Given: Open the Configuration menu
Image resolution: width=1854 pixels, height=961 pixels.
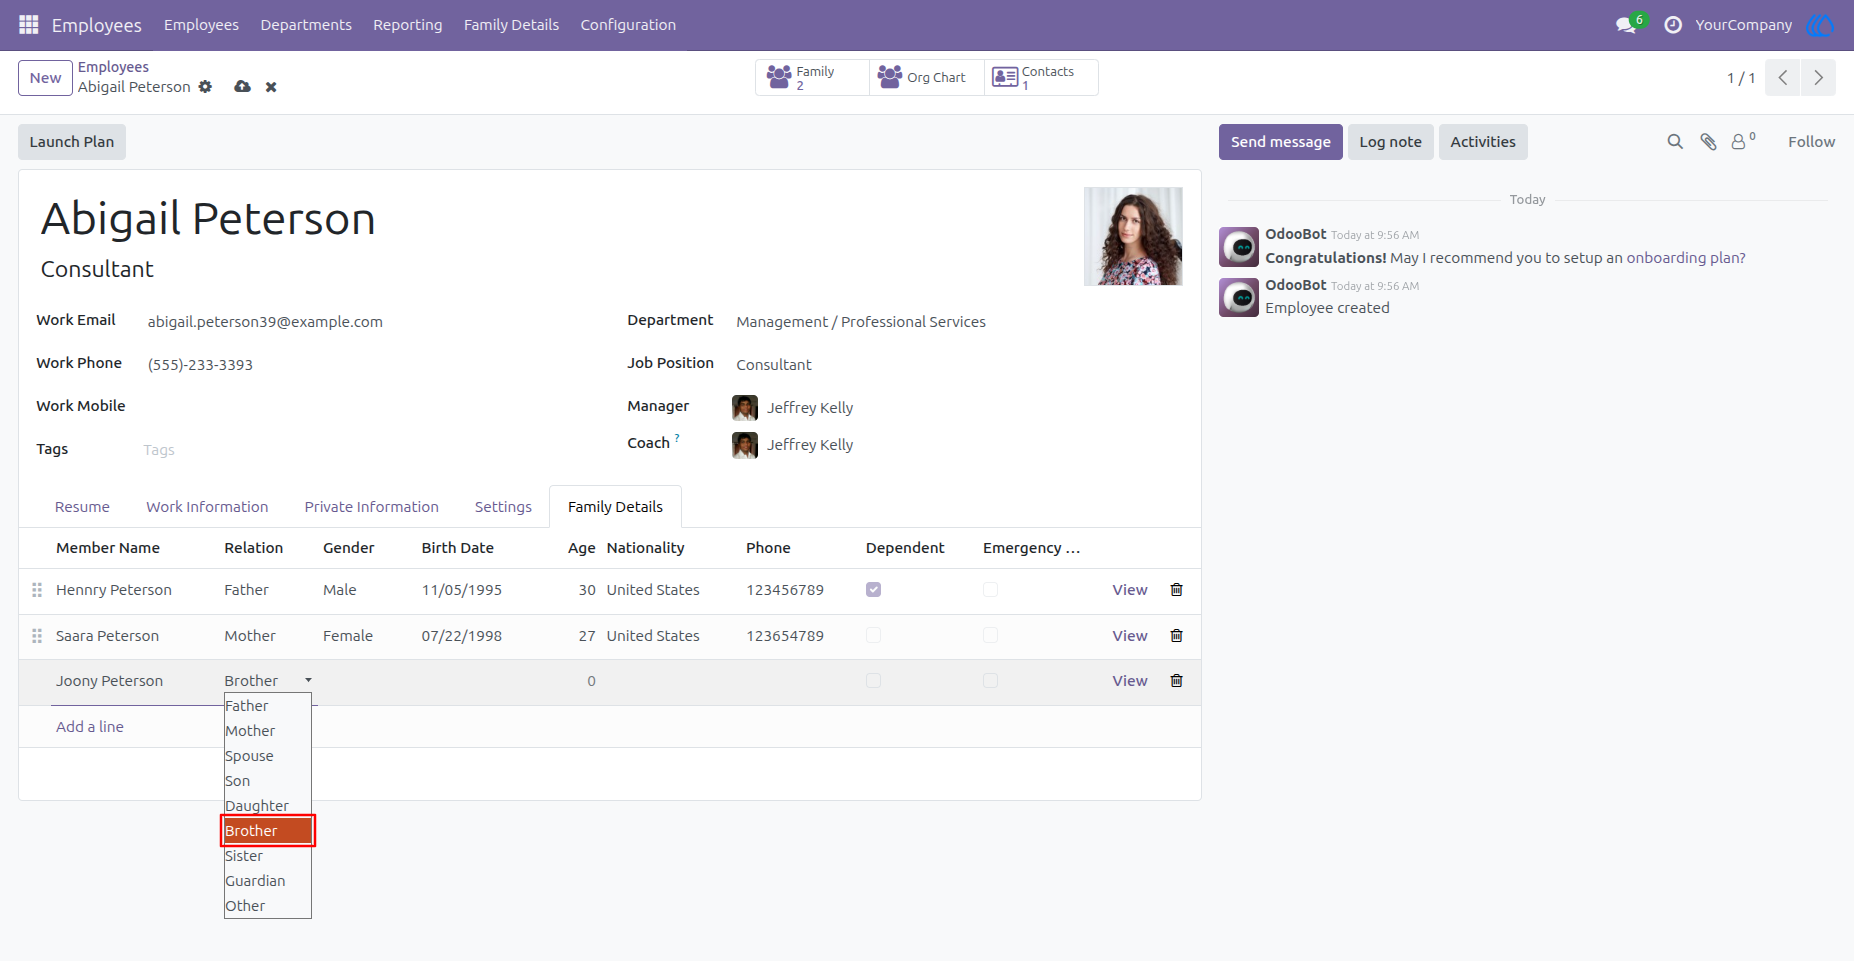Looking at the screenshot, I should click(628, 25).
